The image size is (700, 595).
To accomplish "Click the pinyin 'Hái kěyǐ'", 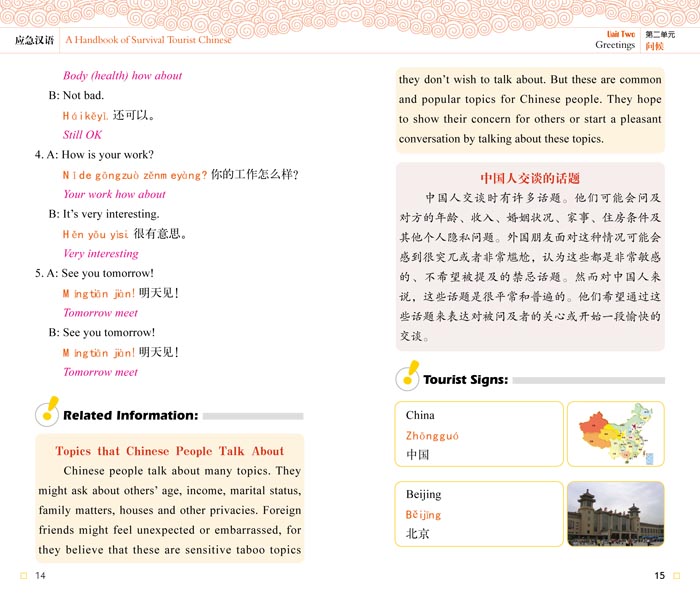I will tap(85, 116).
